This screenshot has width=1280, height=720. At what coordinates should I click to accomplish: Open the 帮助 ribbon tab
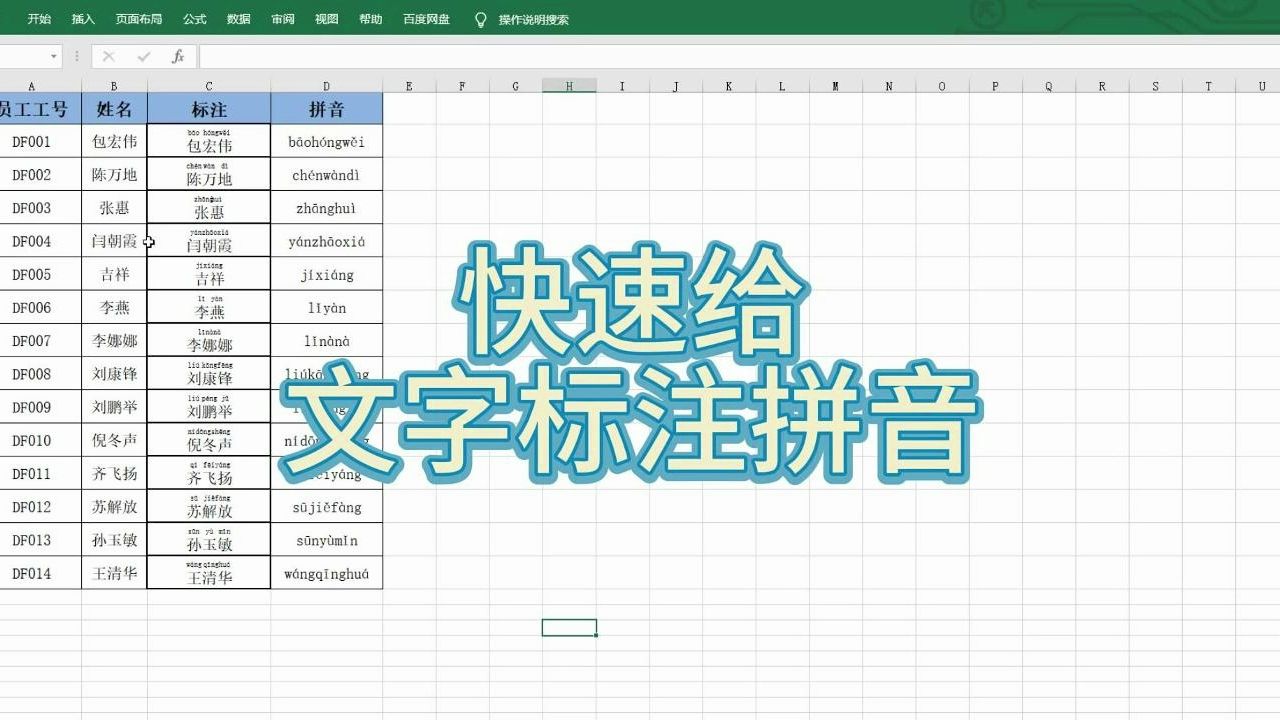(x=368, y=17)
